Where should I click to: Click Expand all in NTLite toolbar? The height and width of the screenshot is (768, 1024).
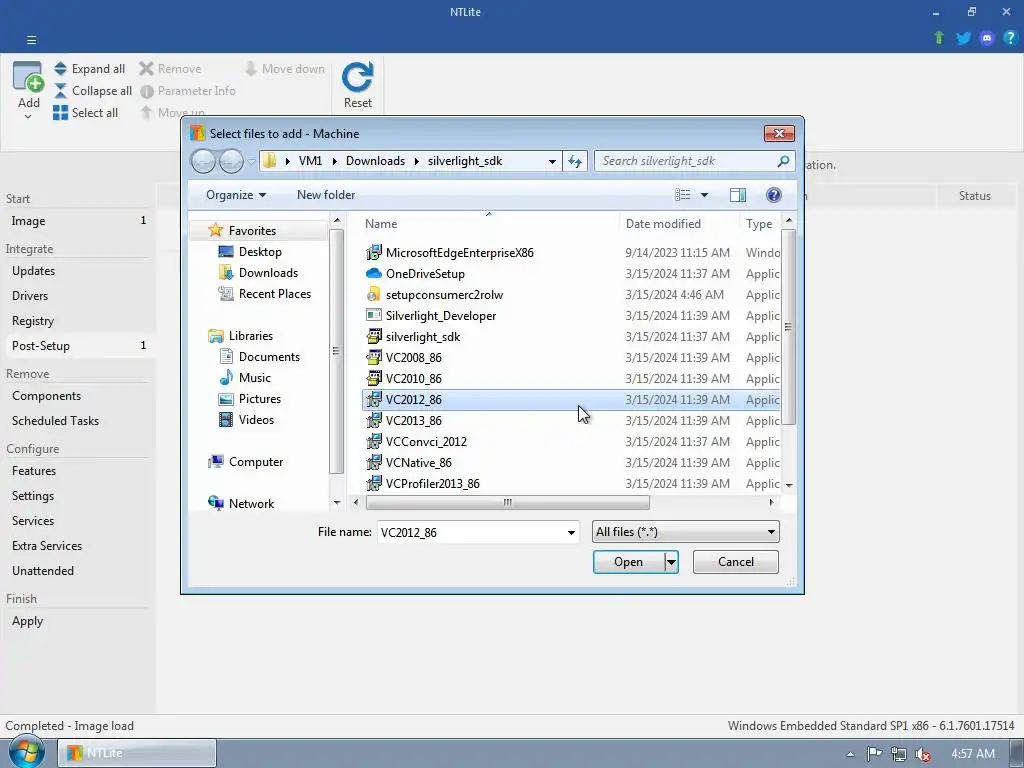click(x=89, y=69)
